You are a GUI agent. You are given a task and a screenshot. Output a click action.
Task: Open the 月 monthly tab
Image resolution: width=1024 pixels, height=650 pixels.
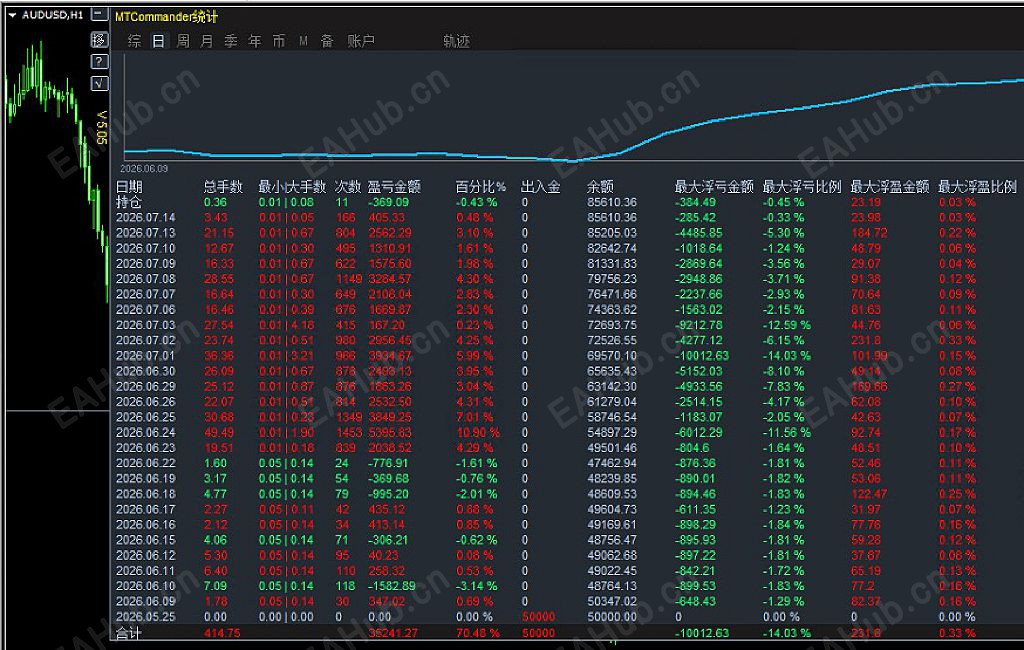tap(206, 41)
